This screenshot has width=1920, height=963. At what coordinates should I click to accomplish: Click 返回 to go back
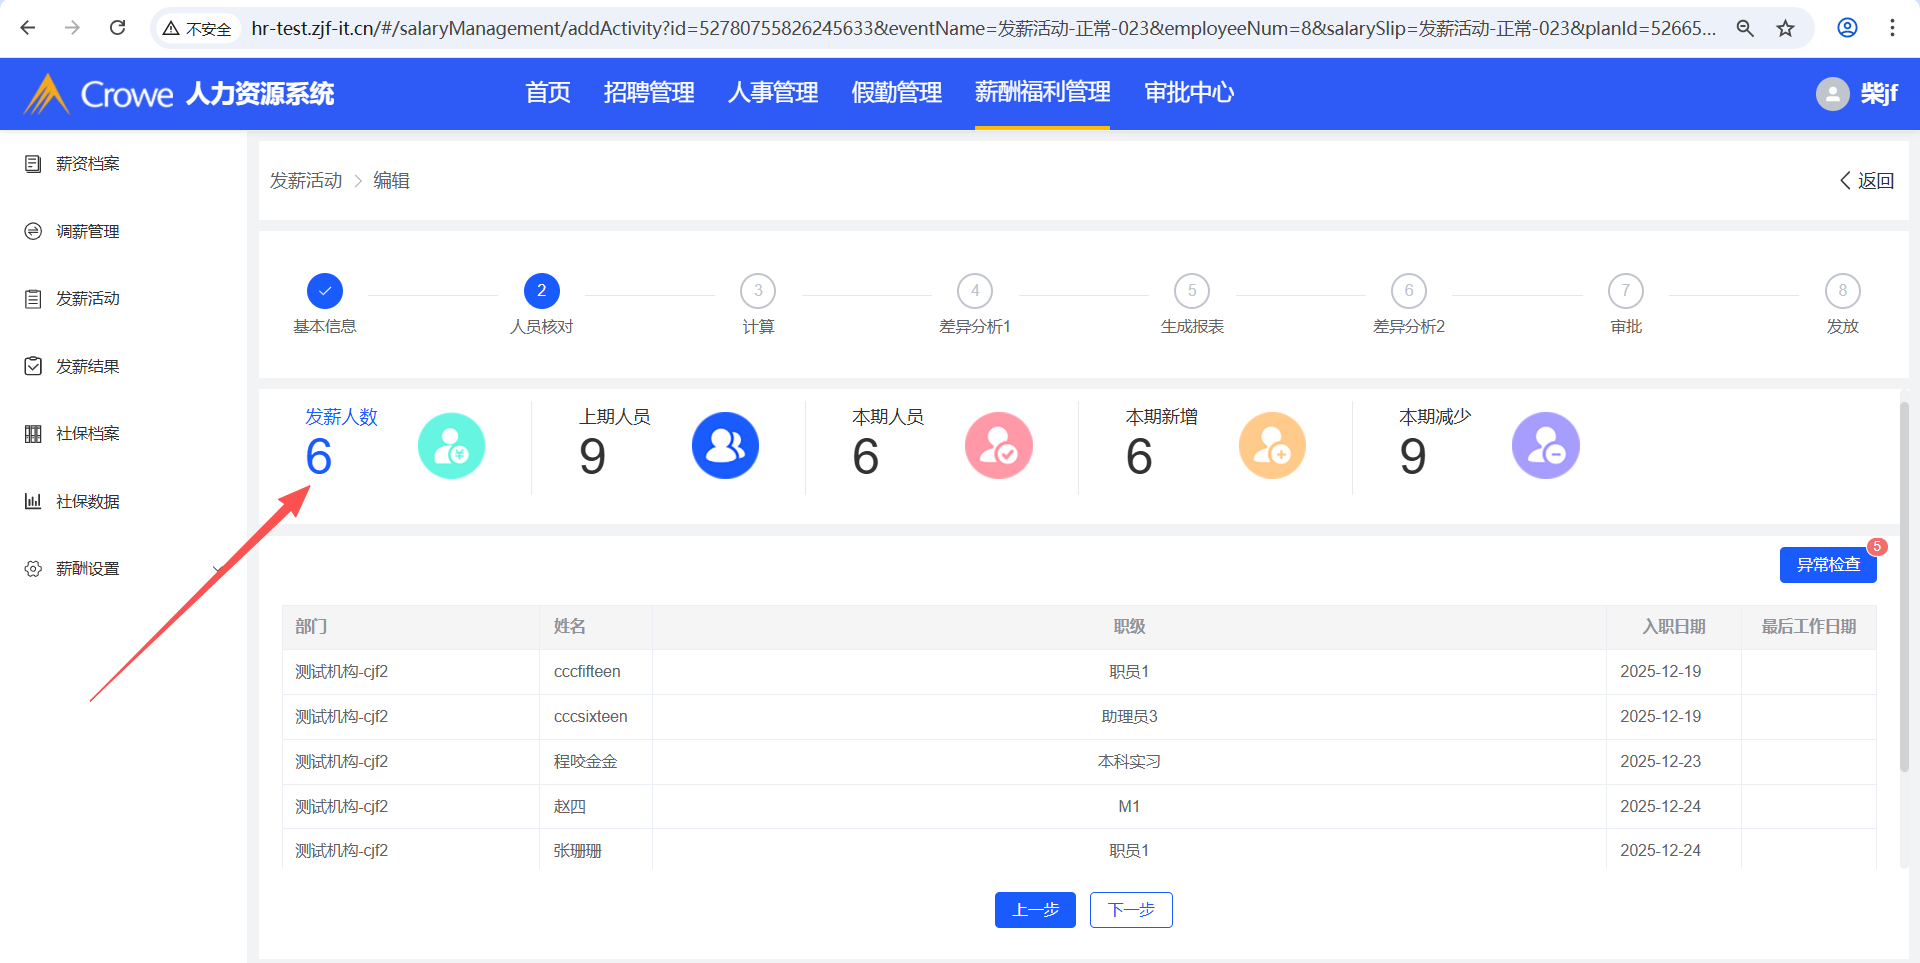click(x=1867, y=181)
